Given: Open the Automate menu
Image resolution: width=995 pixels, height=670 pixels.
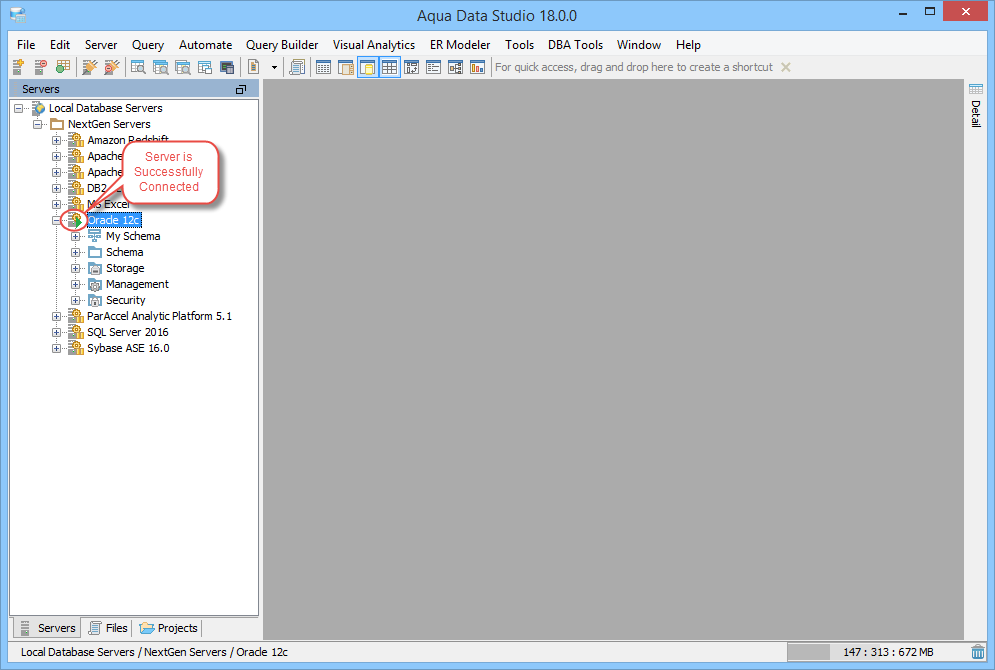Looking at the screenshot, I should tap(206, 45).
